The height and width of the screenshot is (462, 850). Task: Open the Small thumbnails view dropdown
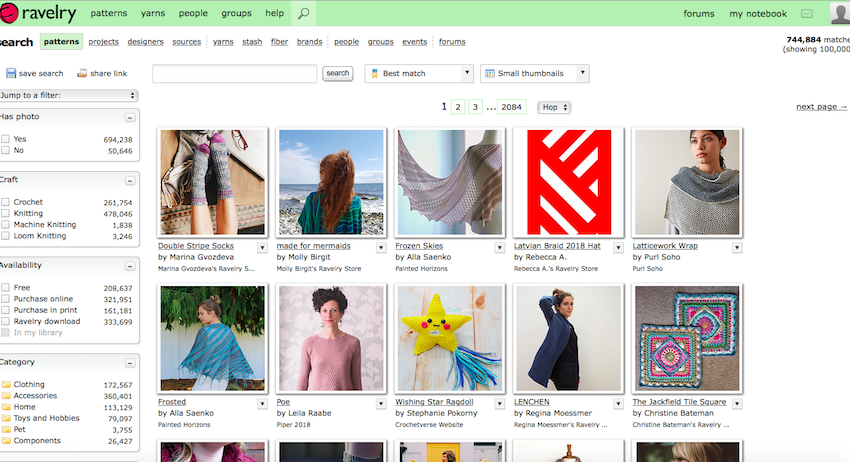click(x=535, y=73)
